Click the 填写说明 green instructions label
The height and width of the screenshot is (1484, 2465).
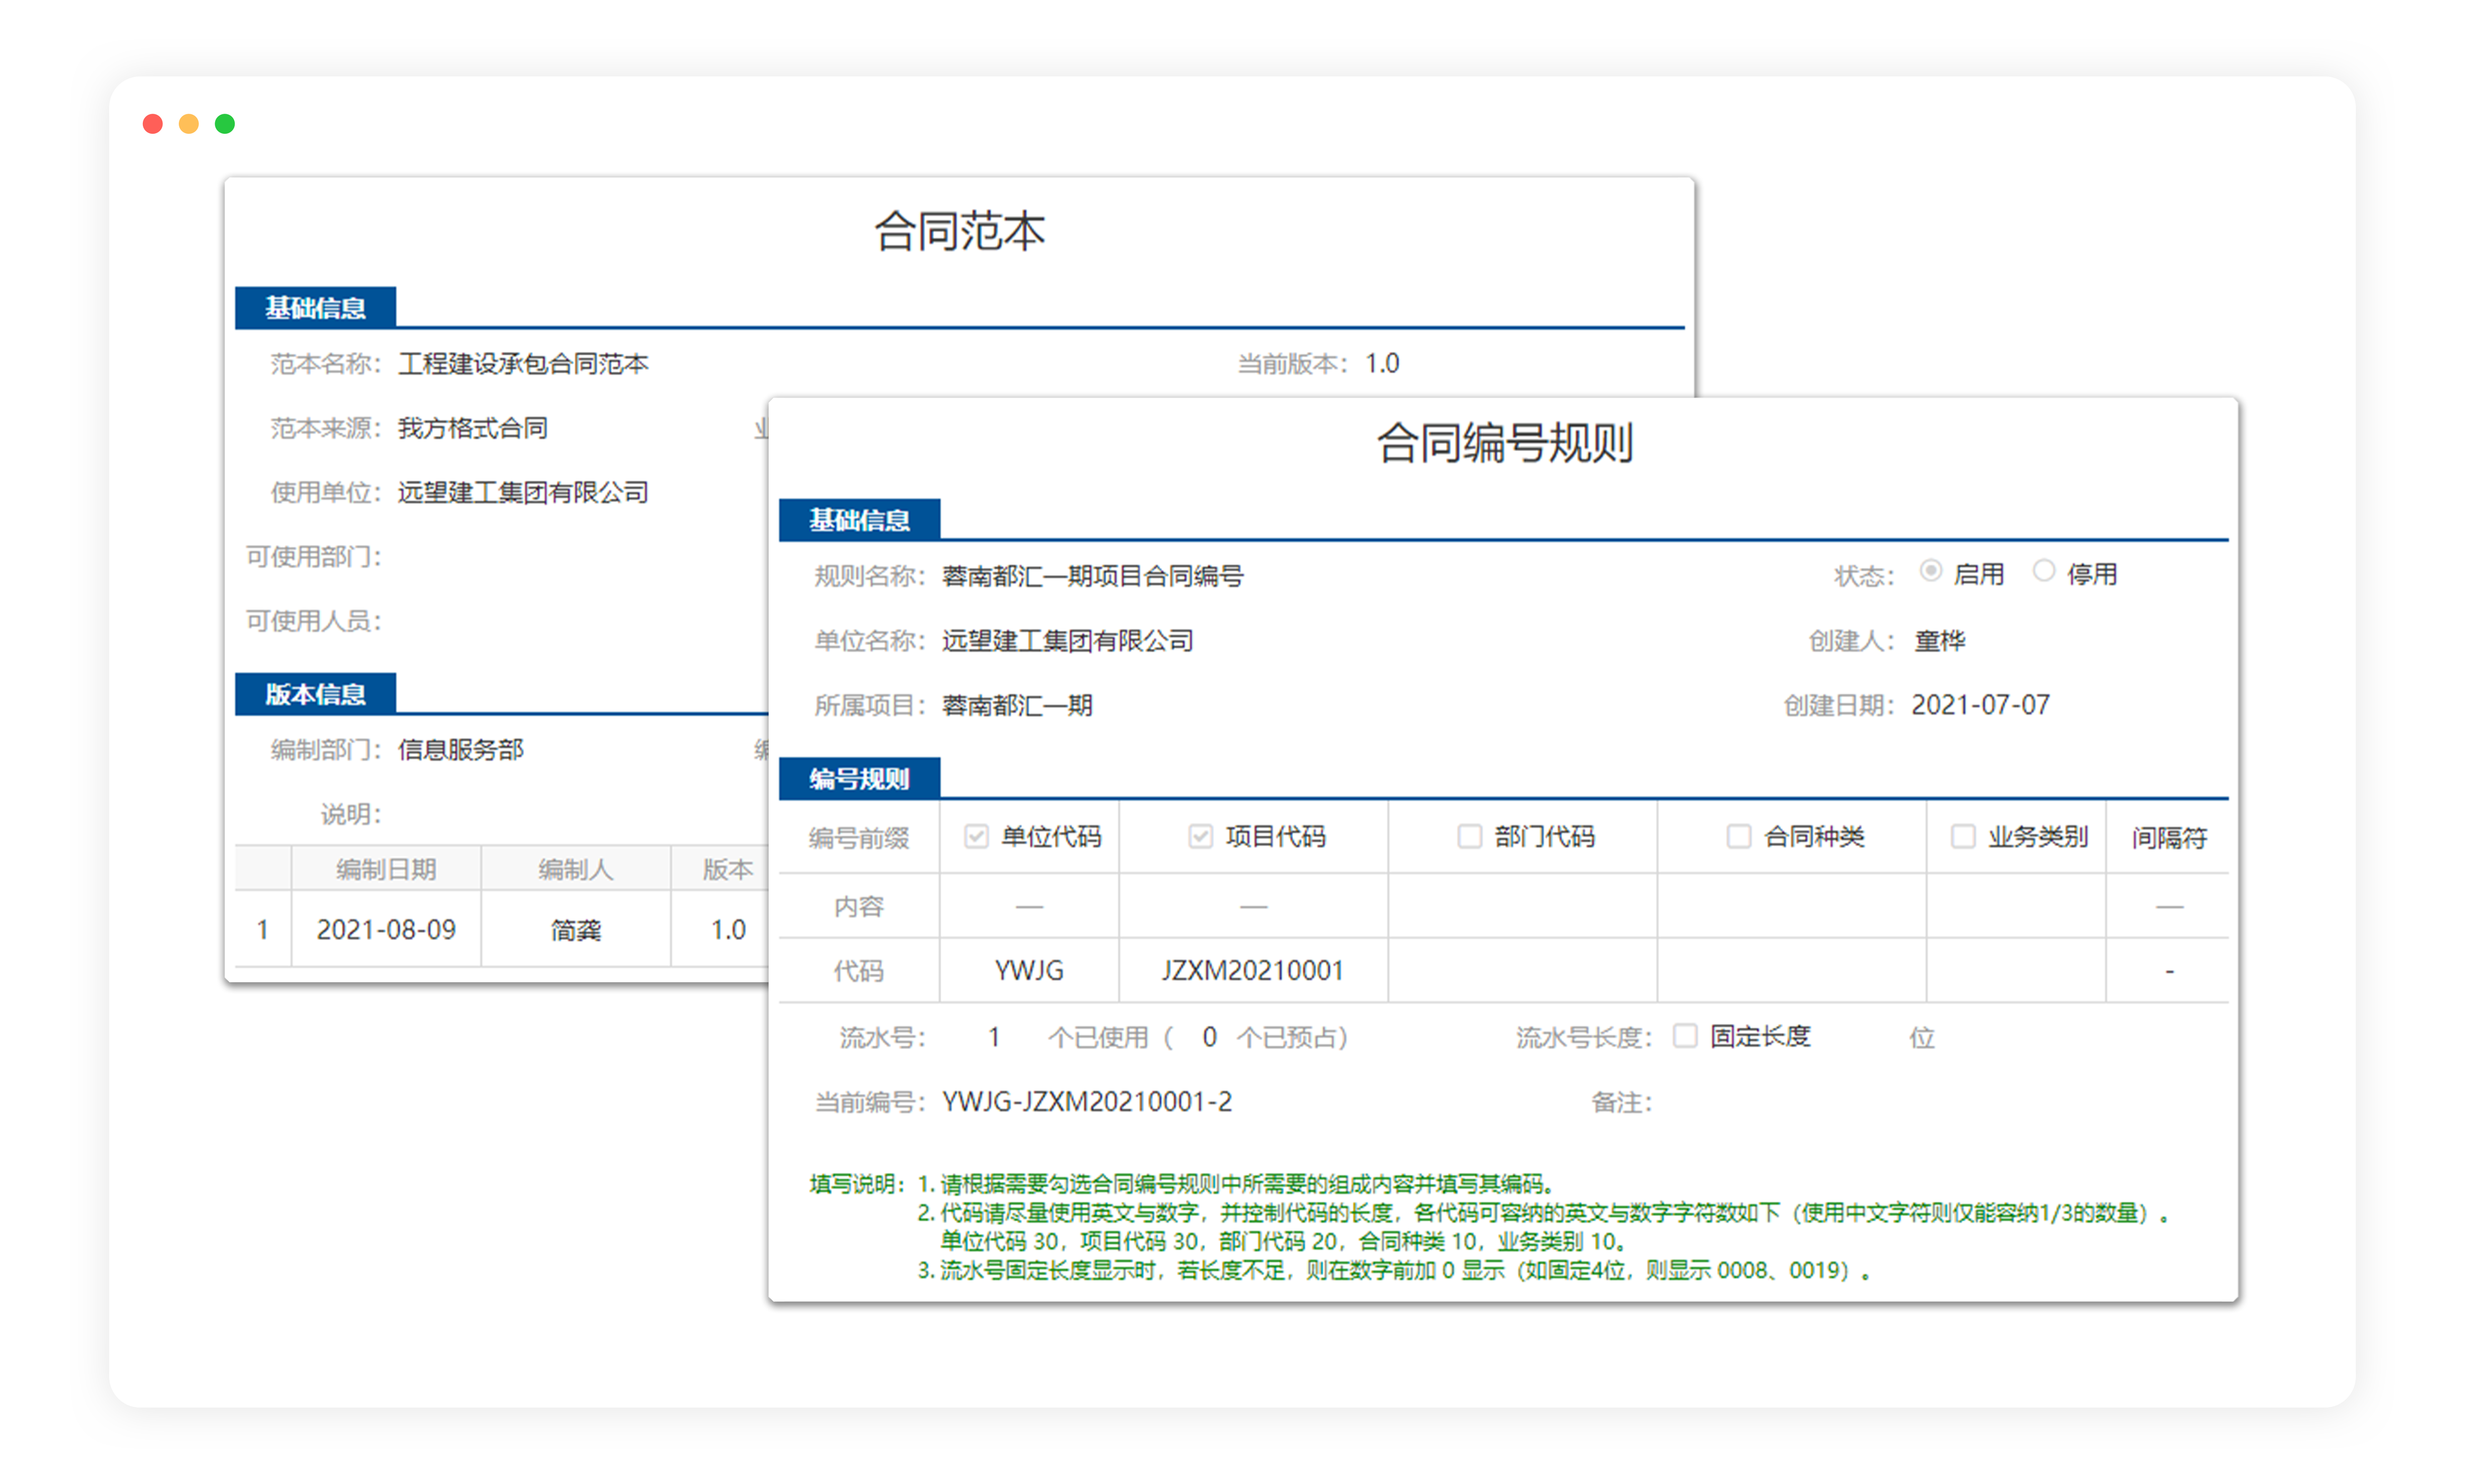(857, 1184)
